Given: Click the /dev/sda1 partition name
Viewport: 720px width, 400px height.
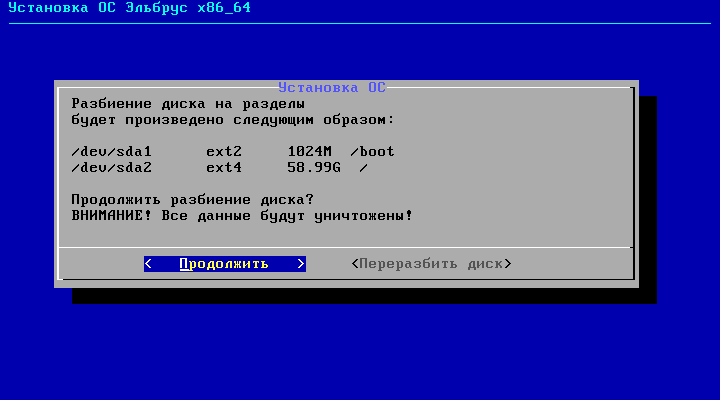Looking at the screenshot, I should point(112,152).
